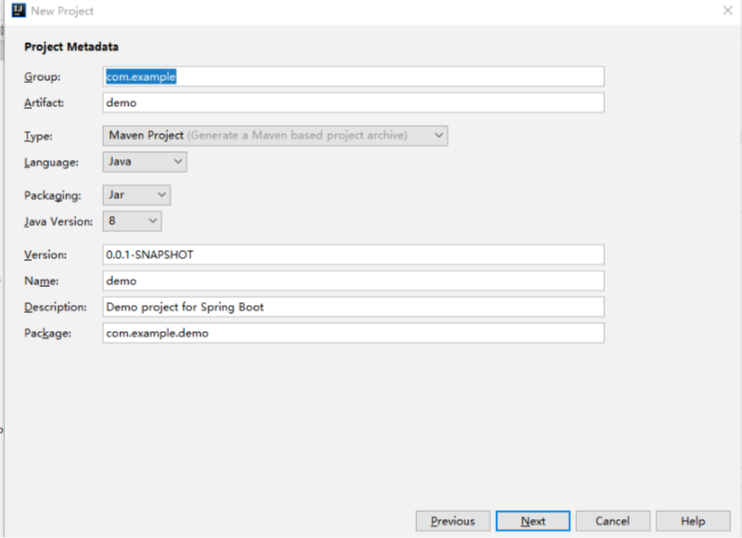Click the Version label
This screenshot has height=538, width=742.
coord(45,255)
